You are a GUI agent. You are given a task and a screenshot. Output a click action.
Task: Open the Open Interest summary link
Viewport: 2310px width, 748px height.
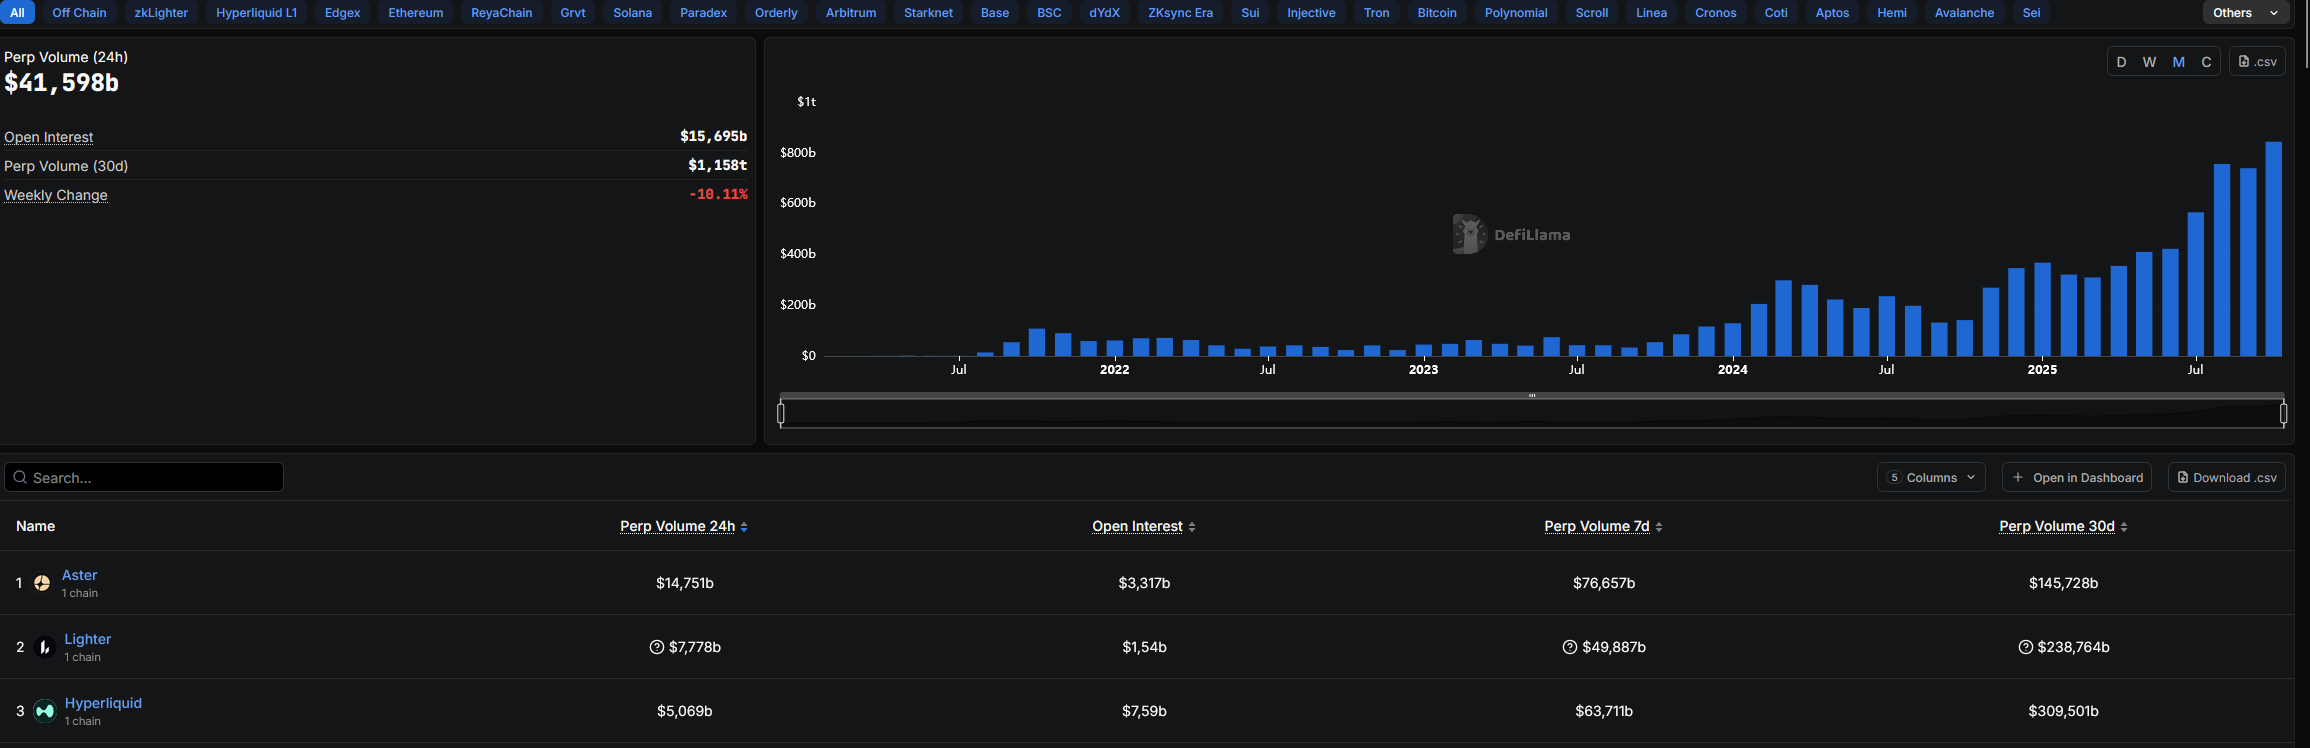click(48, 137)
